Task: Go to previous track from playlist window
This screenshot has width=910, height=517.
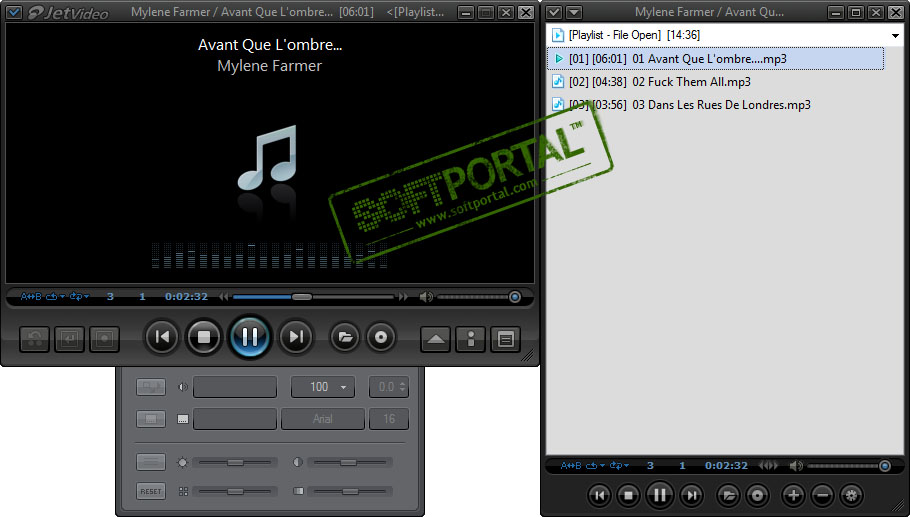Action: [x=600, y=496]
